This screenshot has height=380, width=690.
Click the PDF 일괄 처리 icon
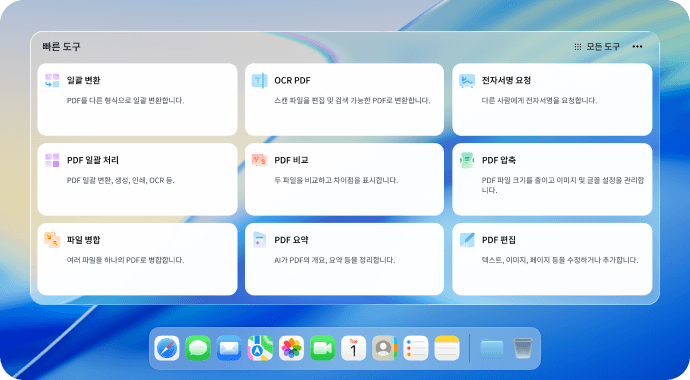click(x=52, y=160)
